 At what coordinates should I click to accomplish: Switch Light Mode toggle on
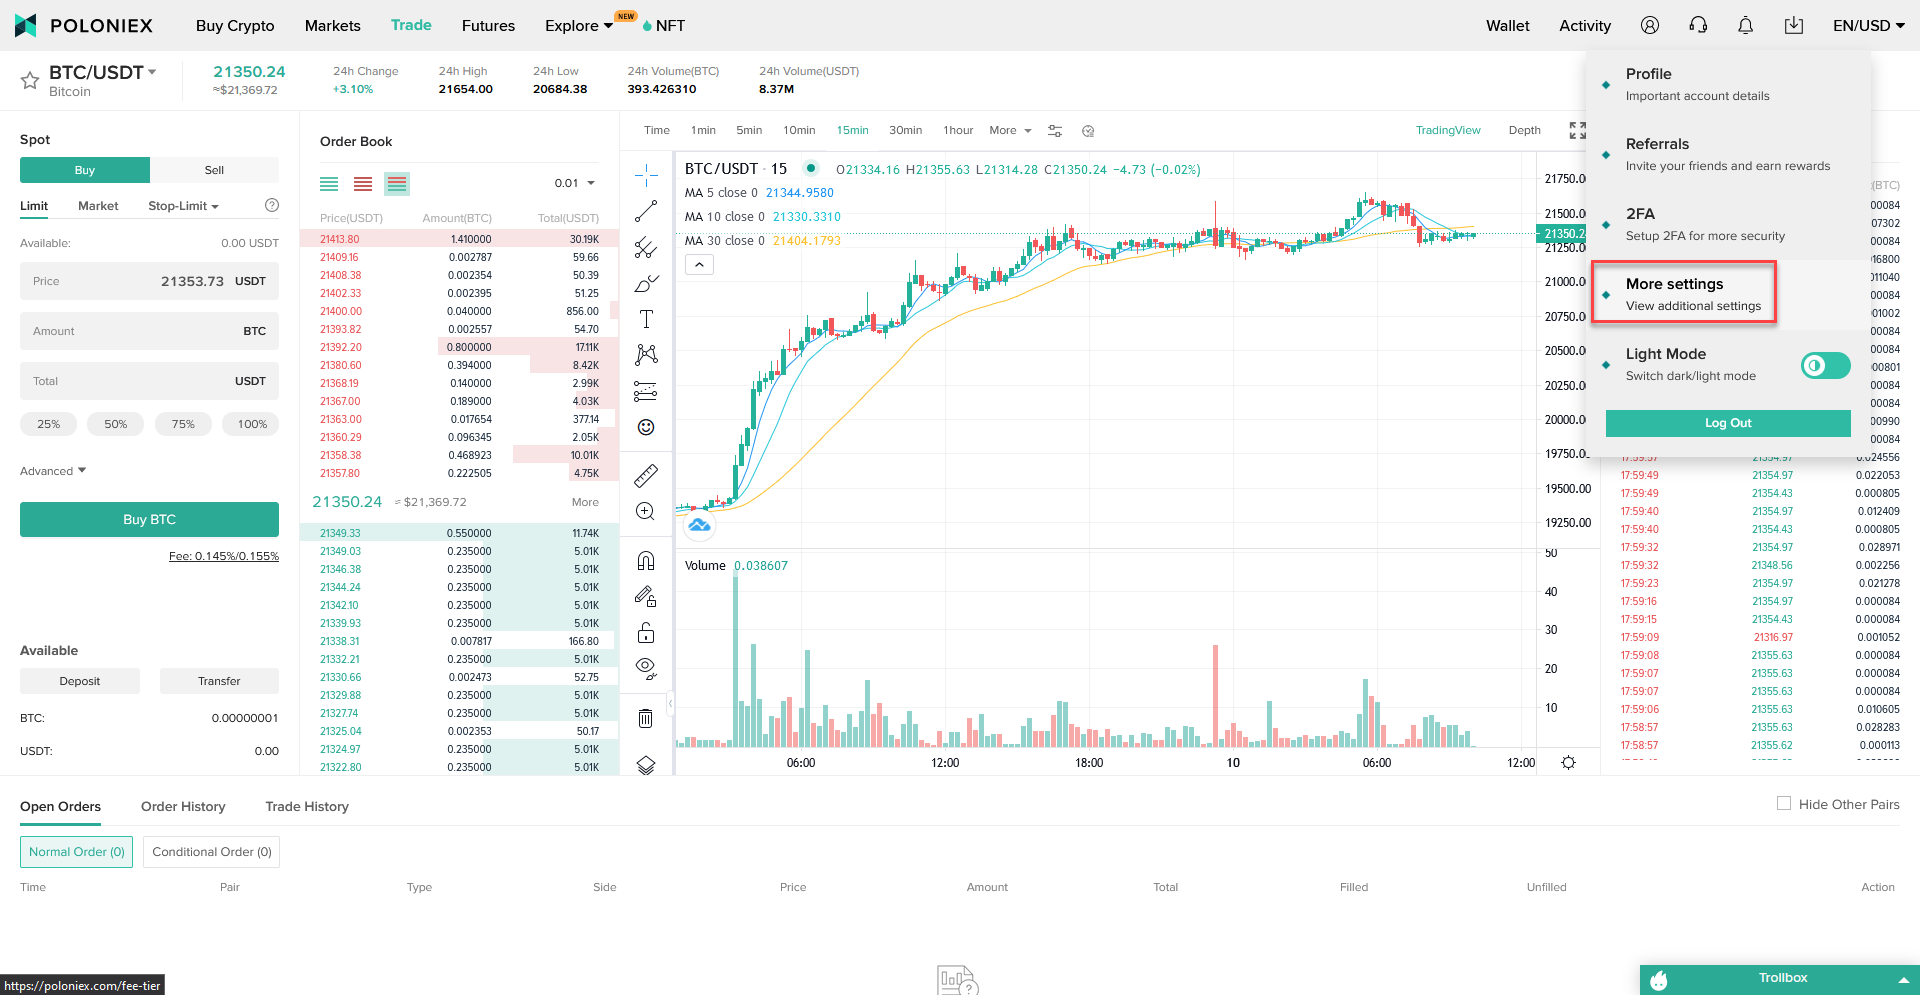pos(1825,365)
